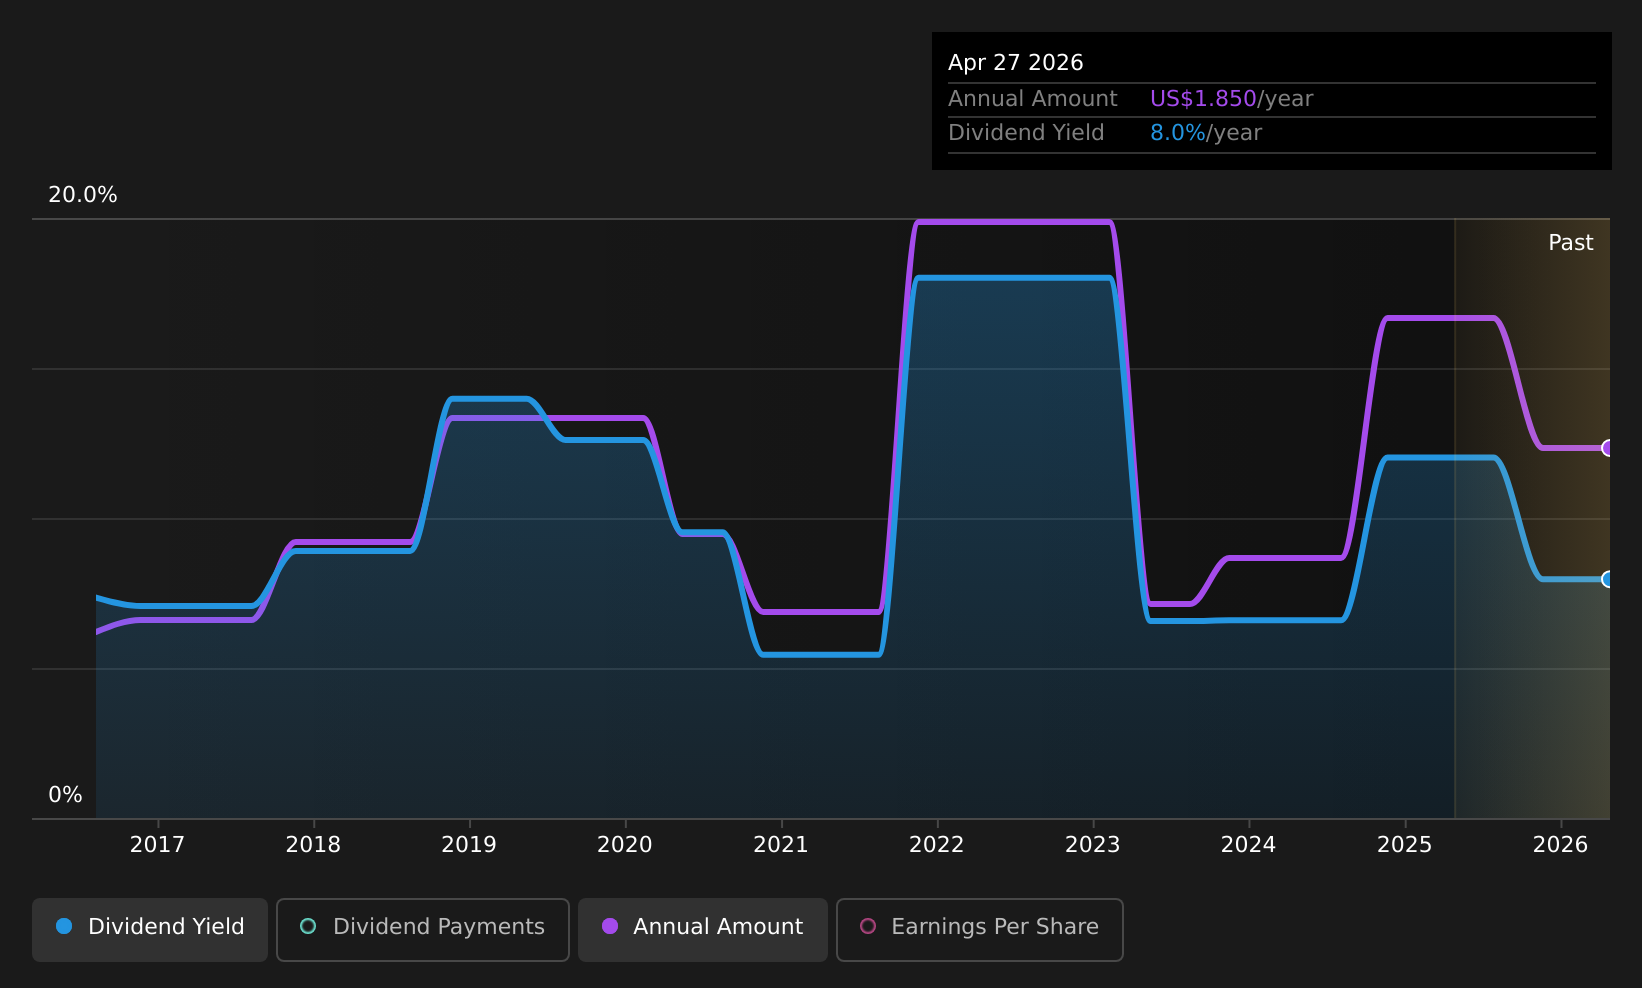Click the 2019 x-axis label
The width and height of the screenshot is (1642, 988).
469,845
